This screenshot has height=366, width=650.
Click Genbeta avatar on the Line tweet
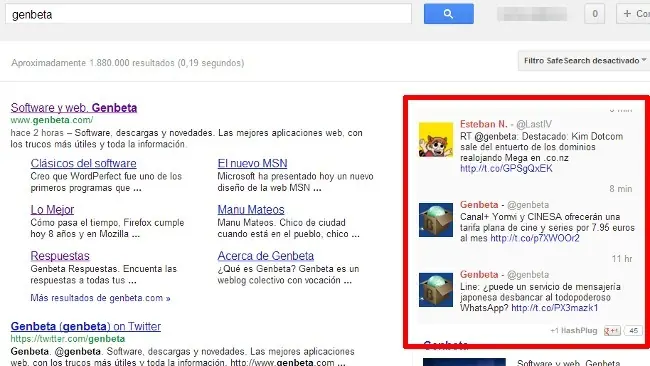(436, 290)
